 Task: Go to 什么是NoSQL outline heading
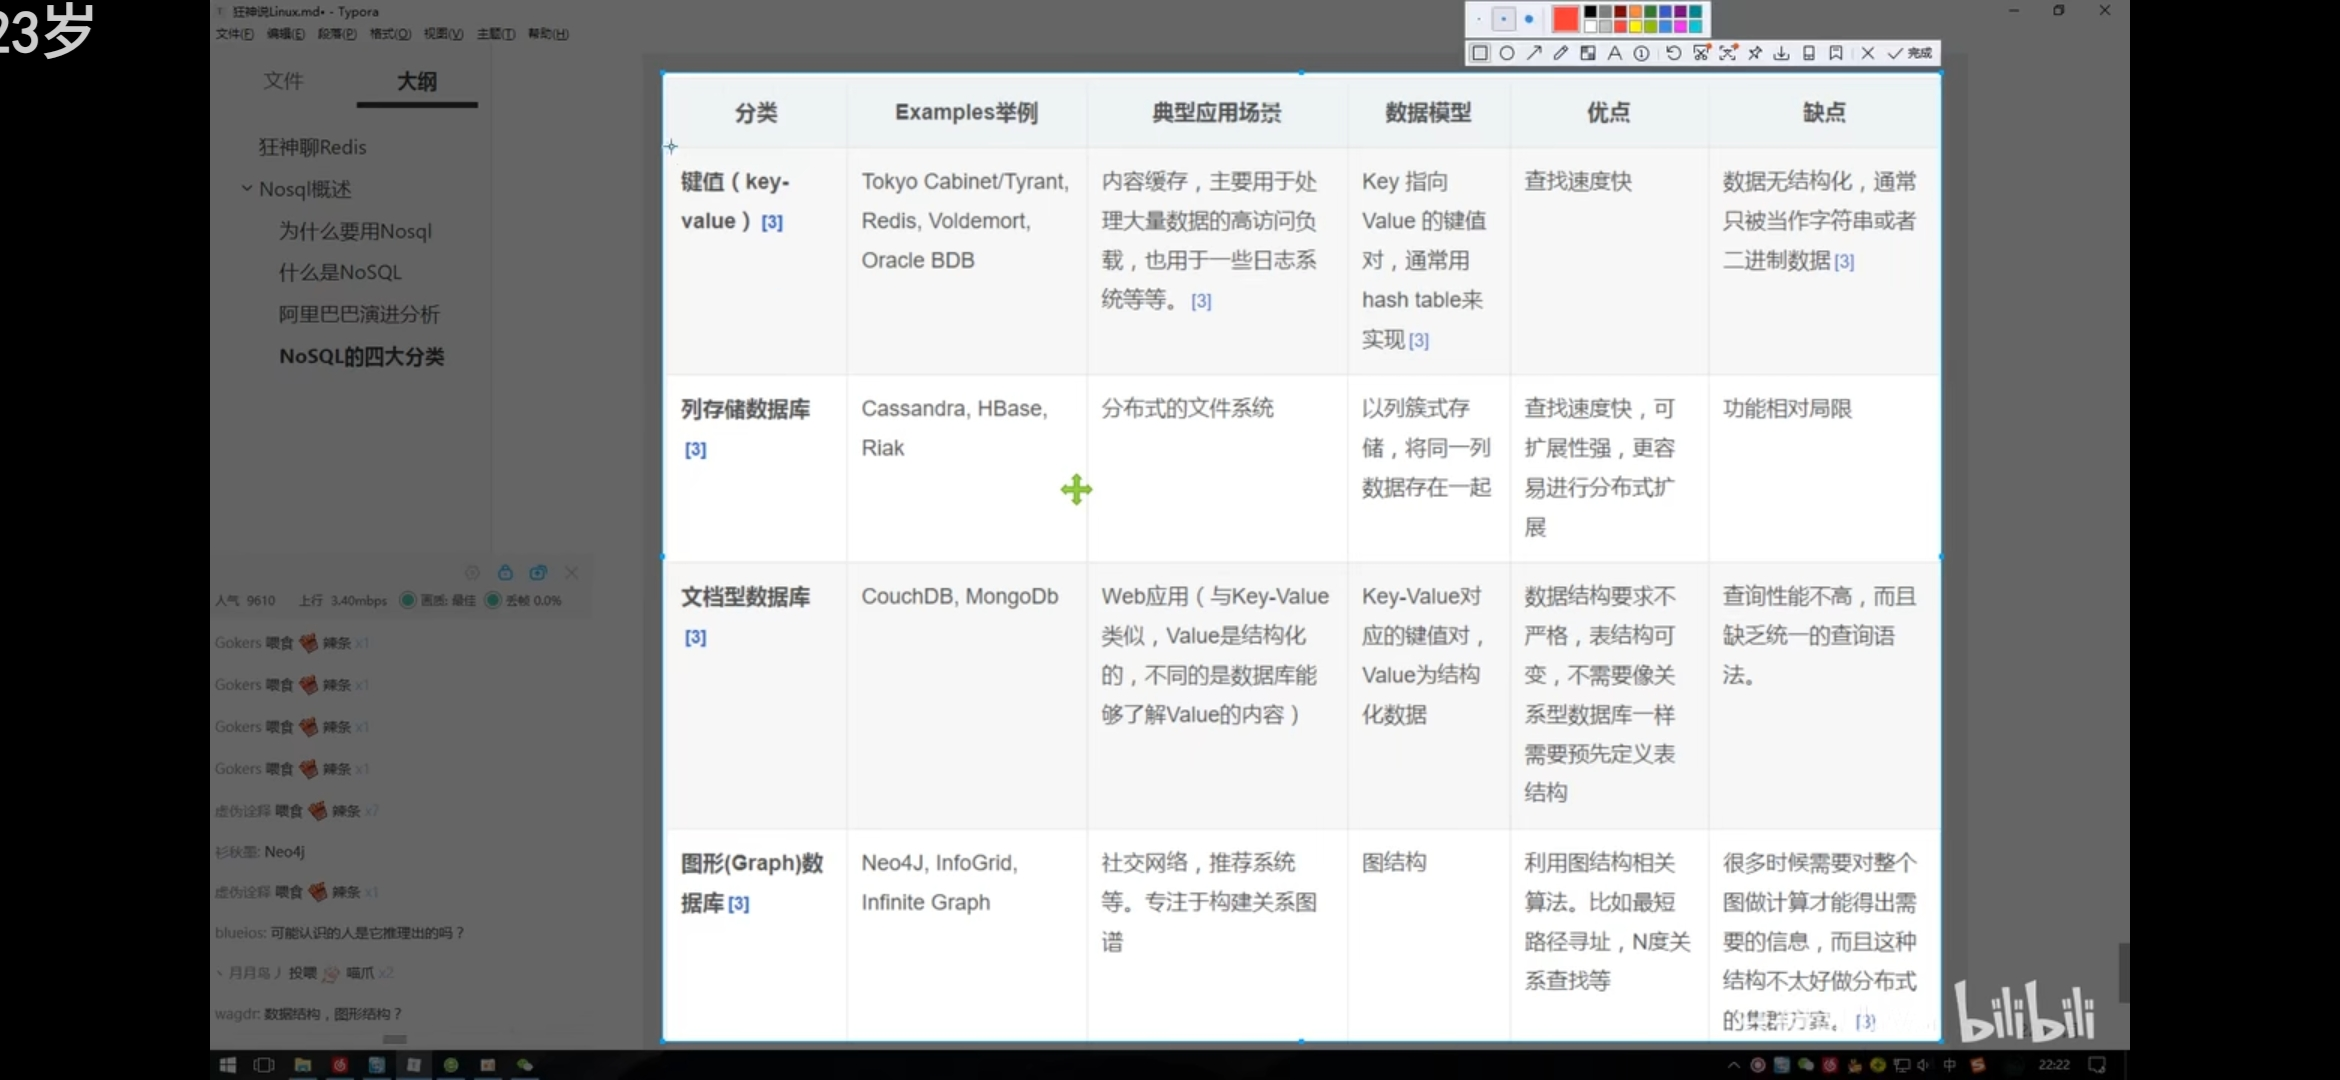tap(340, 272)
